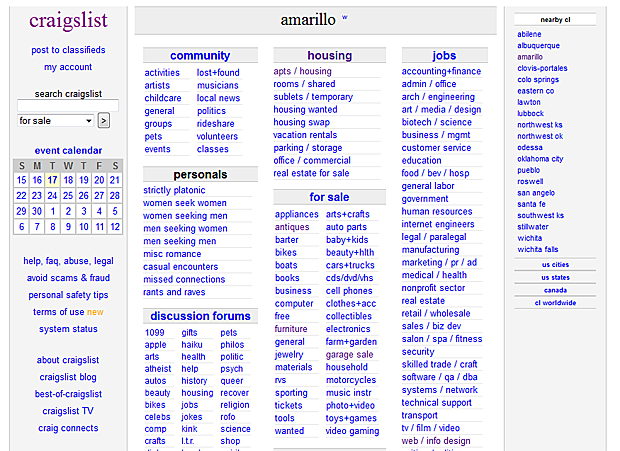This screenshot has height=451, width=620.
Task: Open vacation rentals
Action: coord(305,135)
